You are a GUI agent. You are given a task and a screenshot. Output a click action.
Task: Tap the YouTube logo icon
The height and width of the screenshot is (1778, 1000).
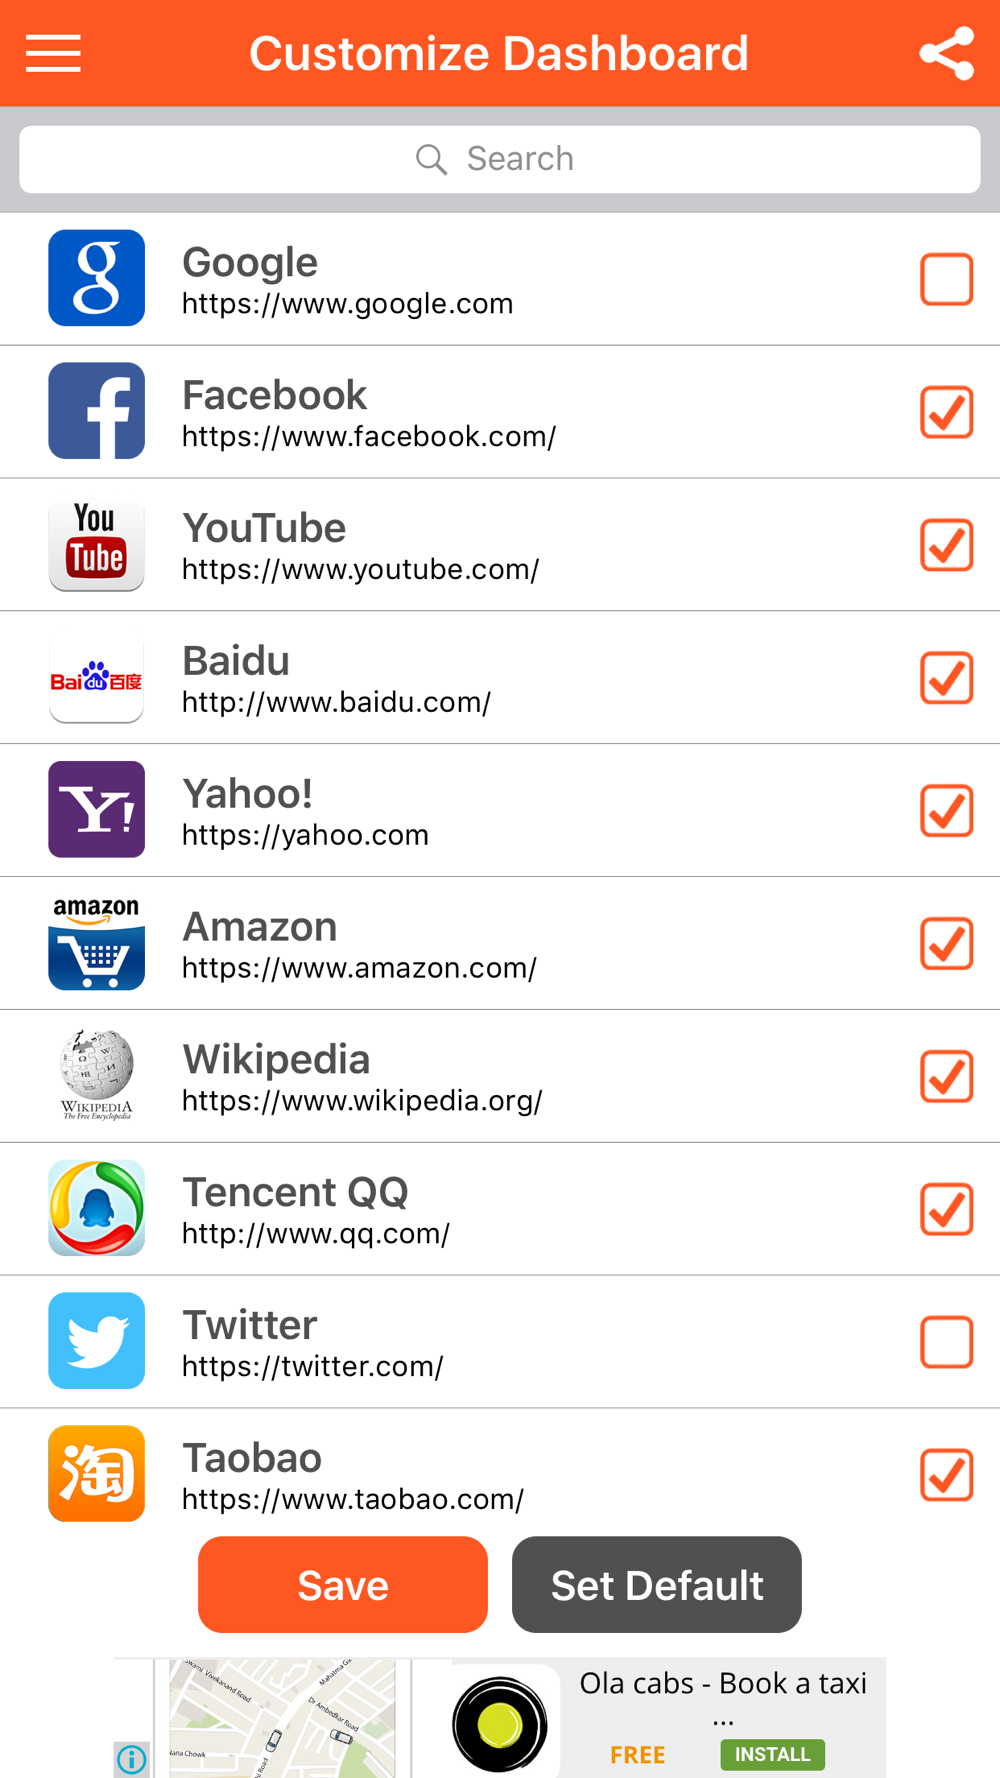[97, 544]
